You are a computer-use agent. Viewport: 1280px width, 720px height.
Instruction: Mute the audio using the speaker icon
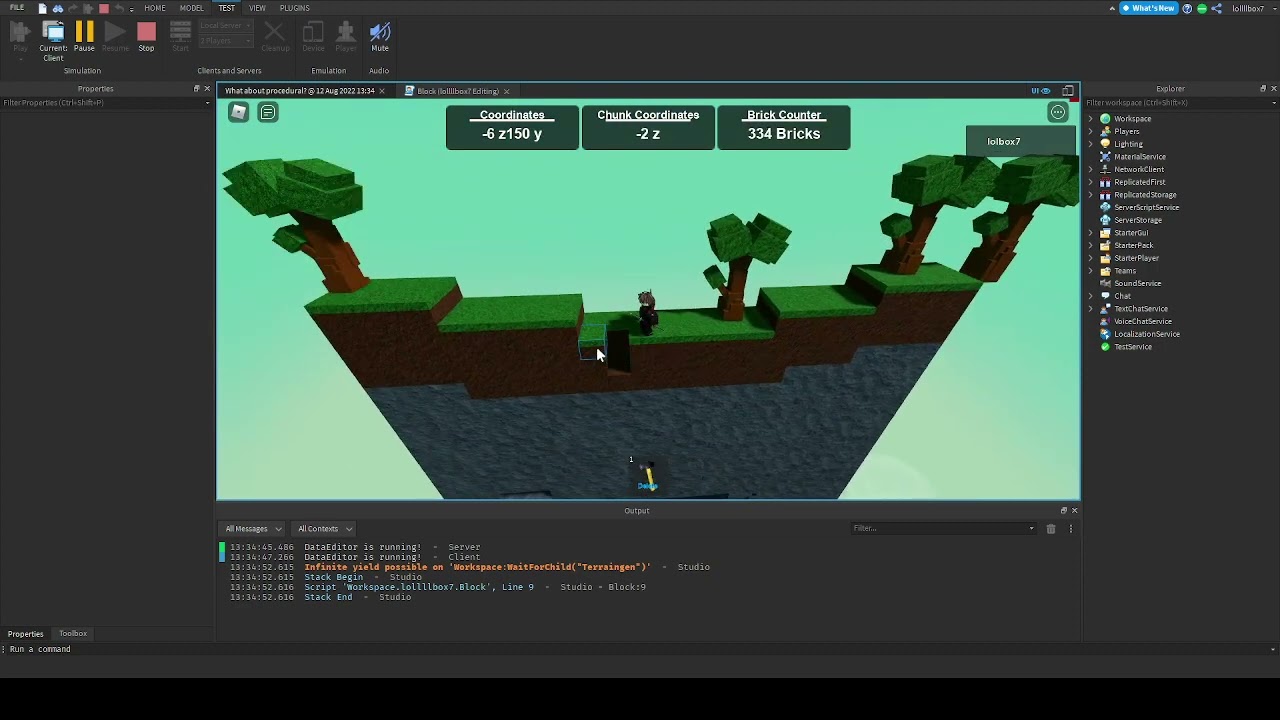point(379,37)
